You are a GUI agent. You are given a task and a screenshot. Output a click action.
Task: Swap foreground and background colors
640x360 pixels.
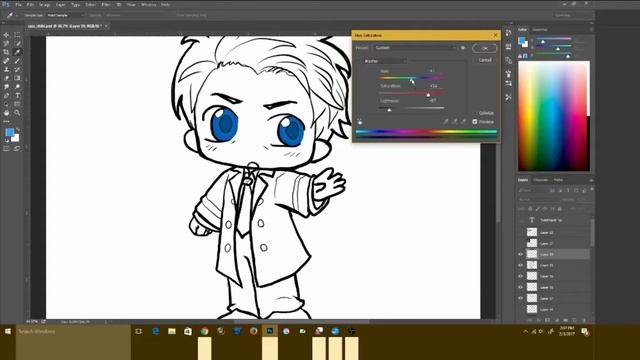click(x=18, y=130)
